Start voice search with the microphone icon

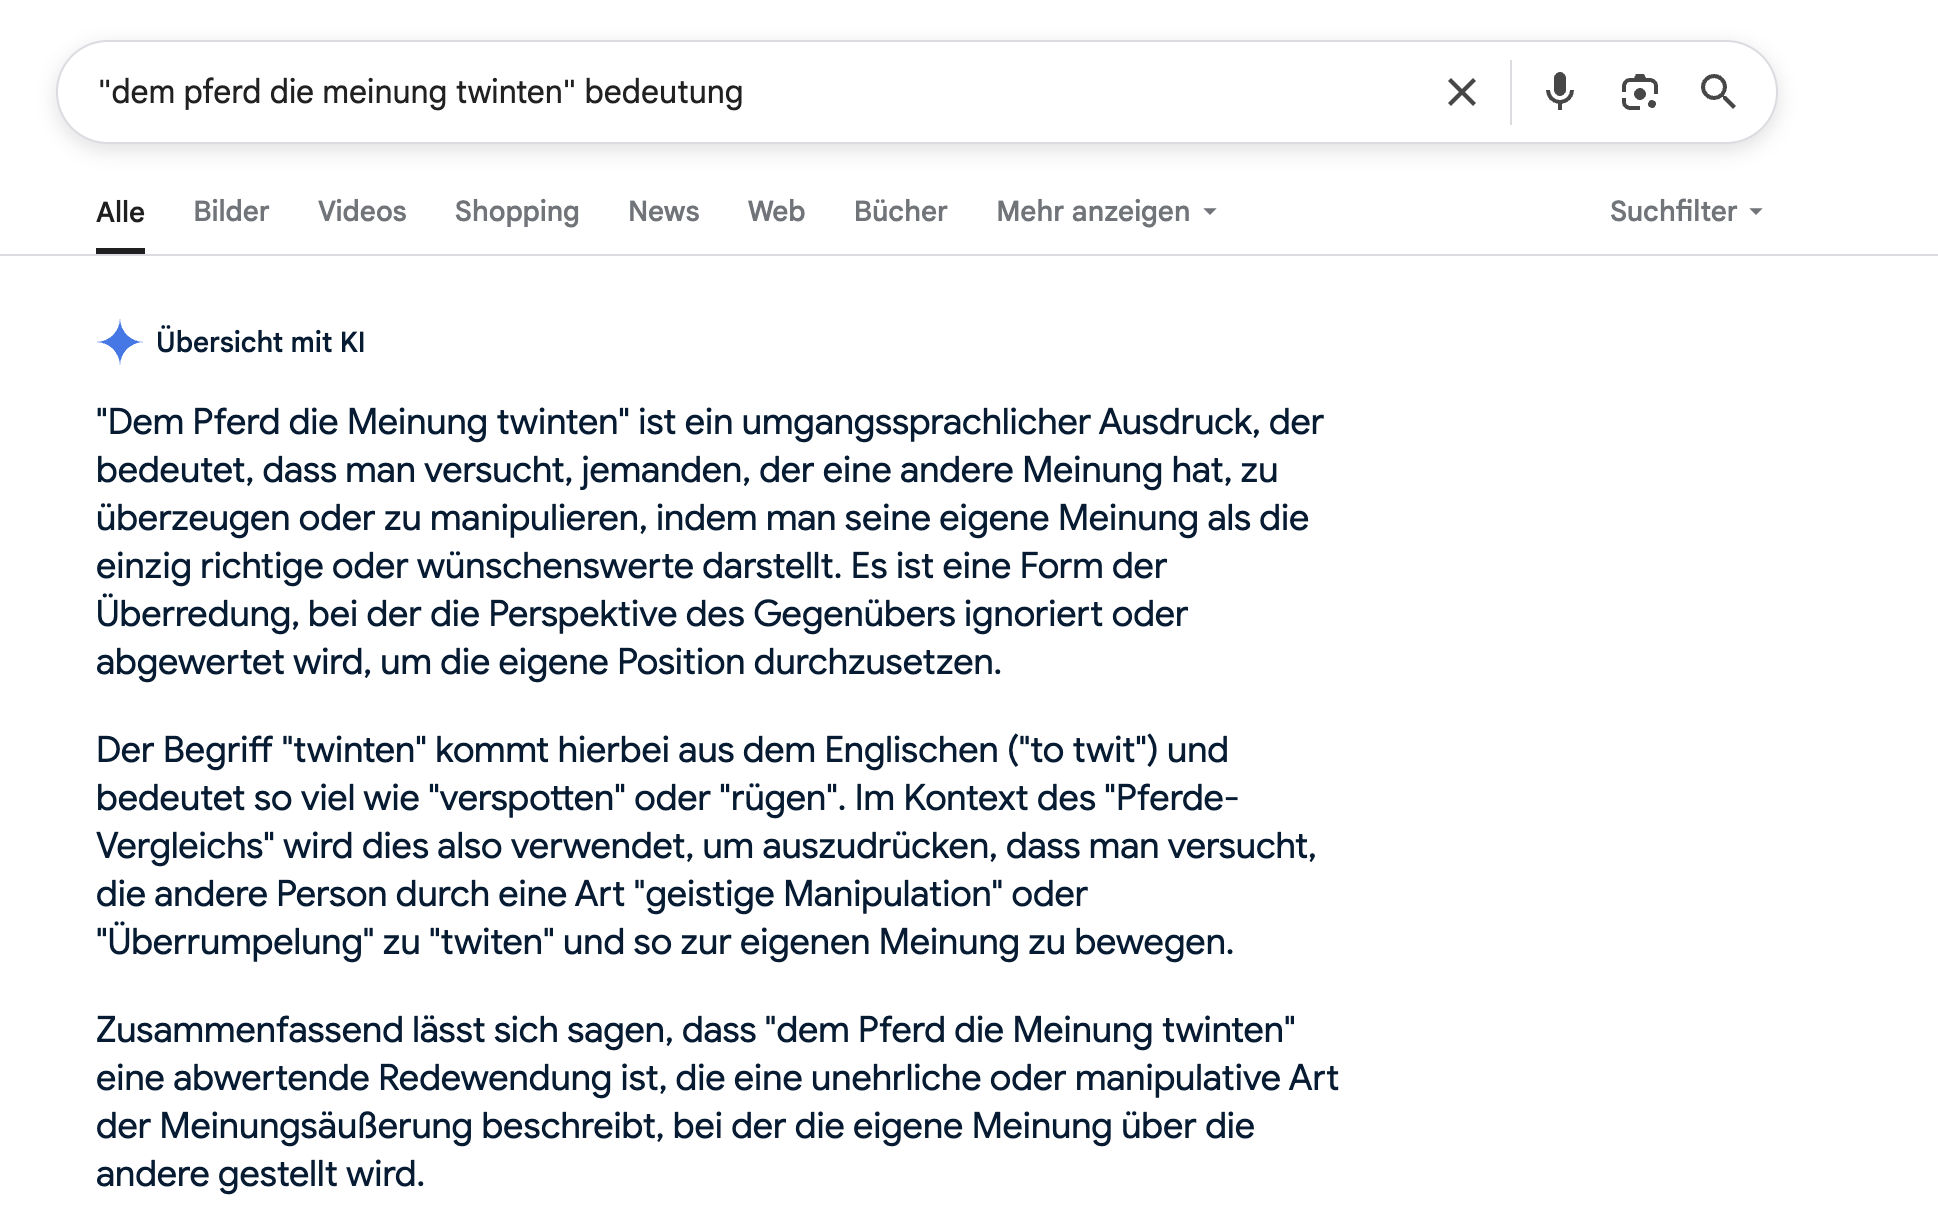(1559, 92)
